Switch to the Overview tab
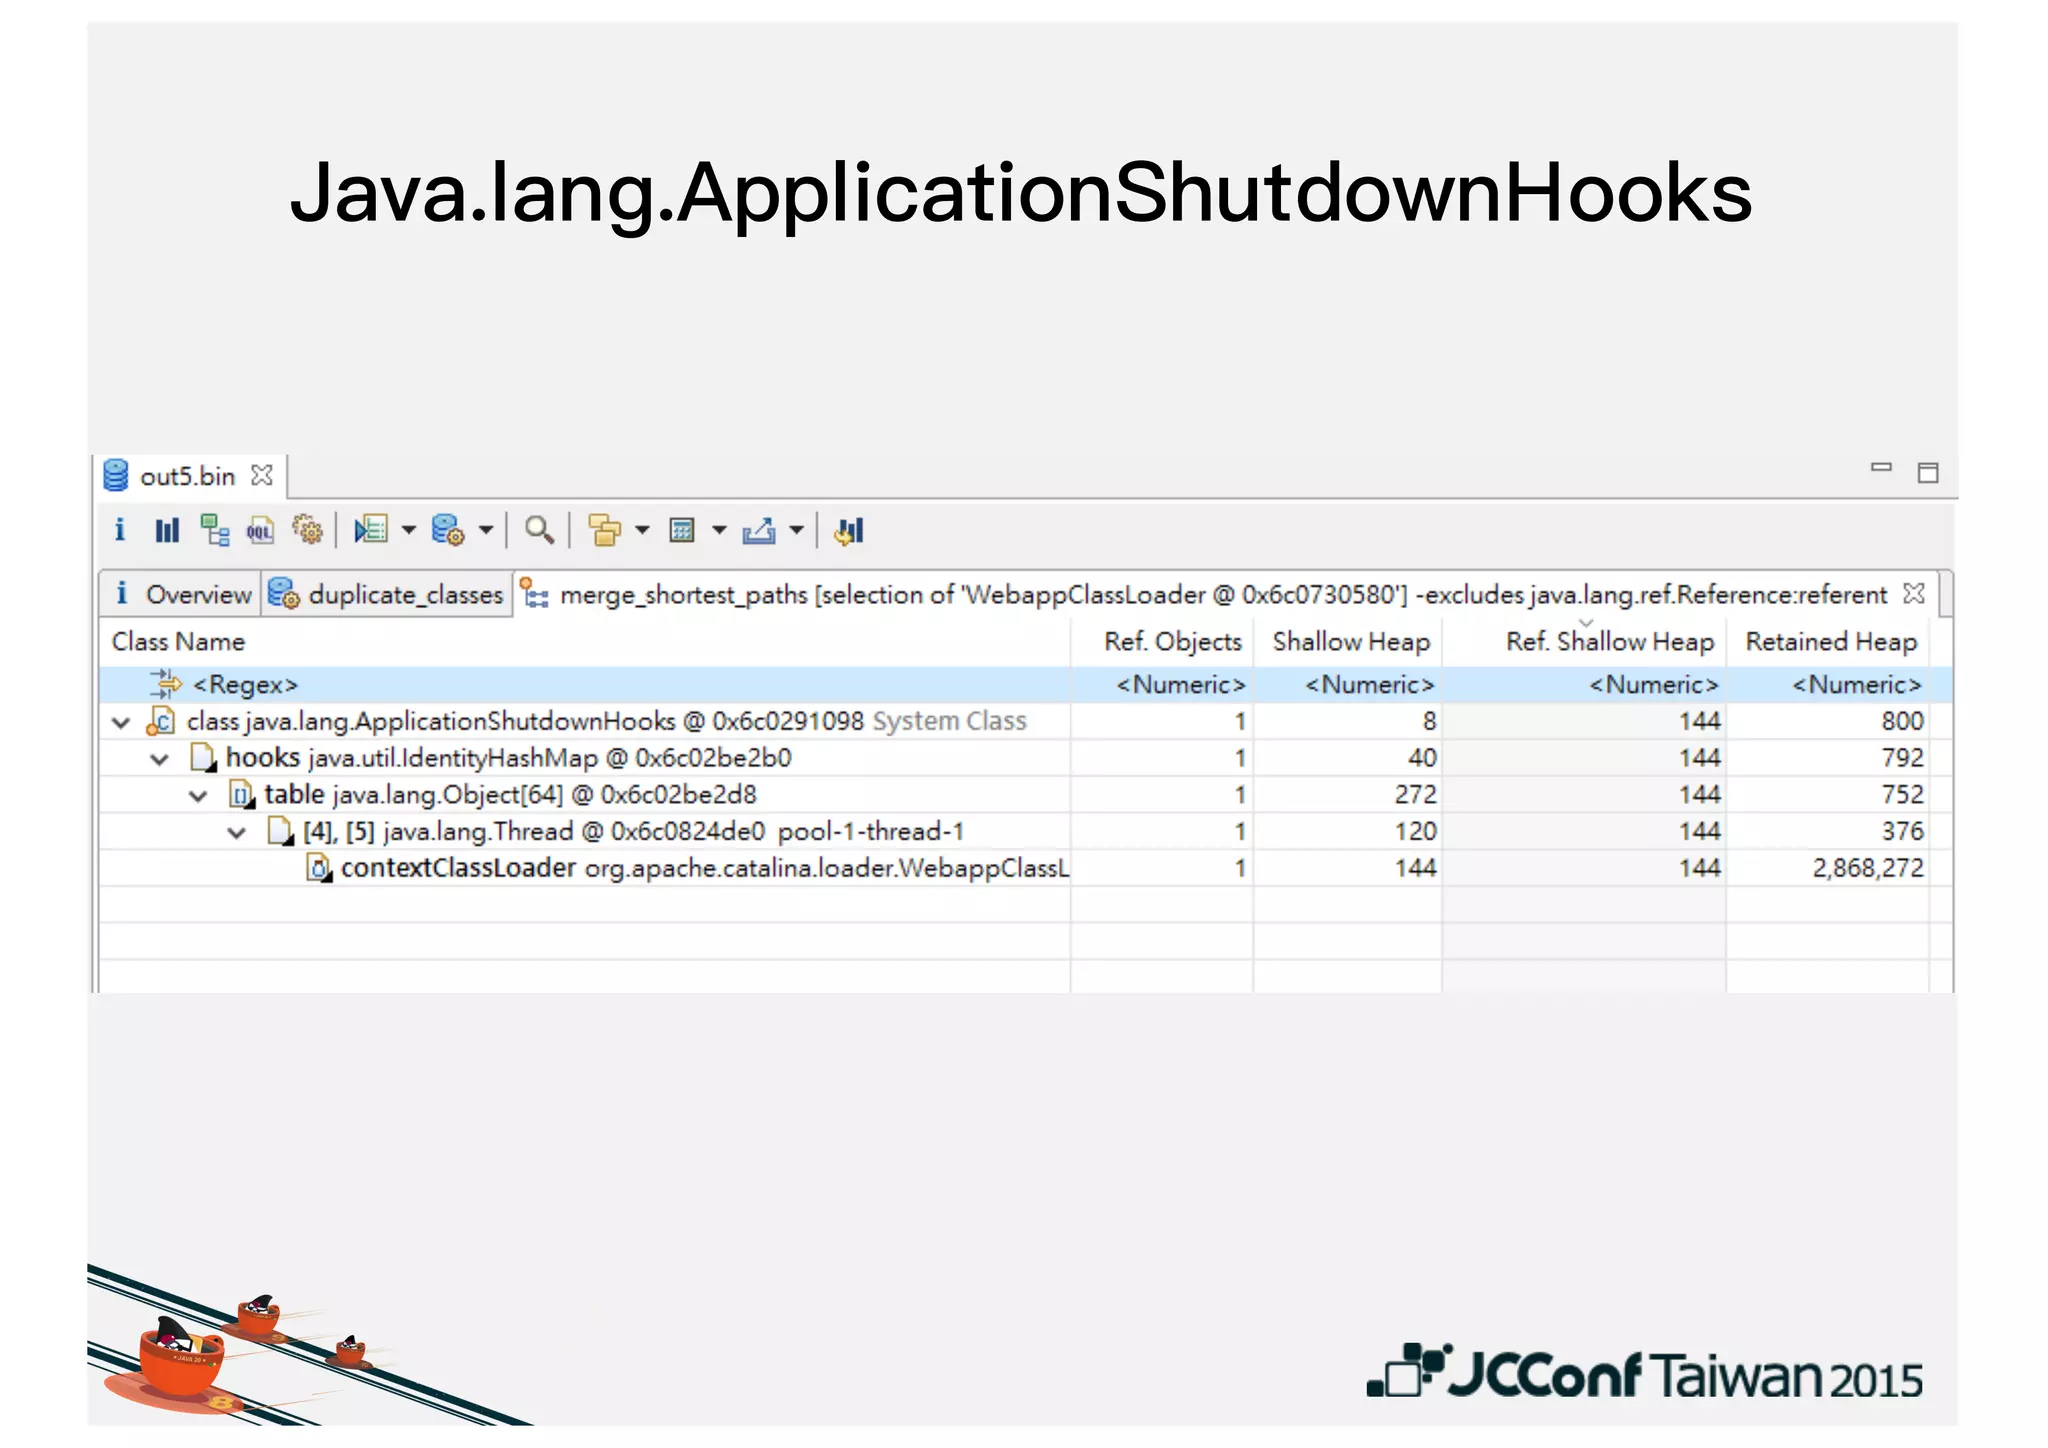2048x1448 pixels. point(184,594)
